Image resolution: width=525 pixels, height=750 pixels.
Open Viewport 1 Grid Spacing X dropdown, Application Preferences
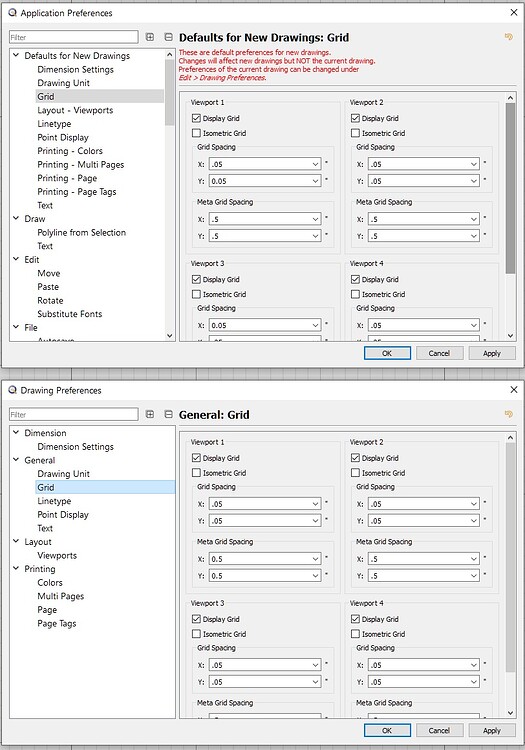315,164
